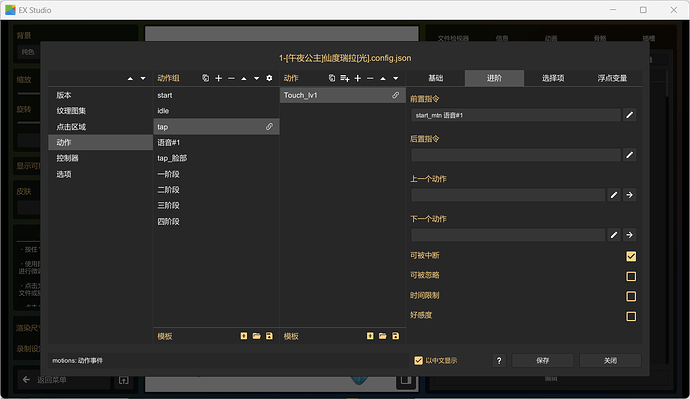Click the 关闭 button
Image resolution: width=690 pixels, height=399 pixels.
click(610, 360)
